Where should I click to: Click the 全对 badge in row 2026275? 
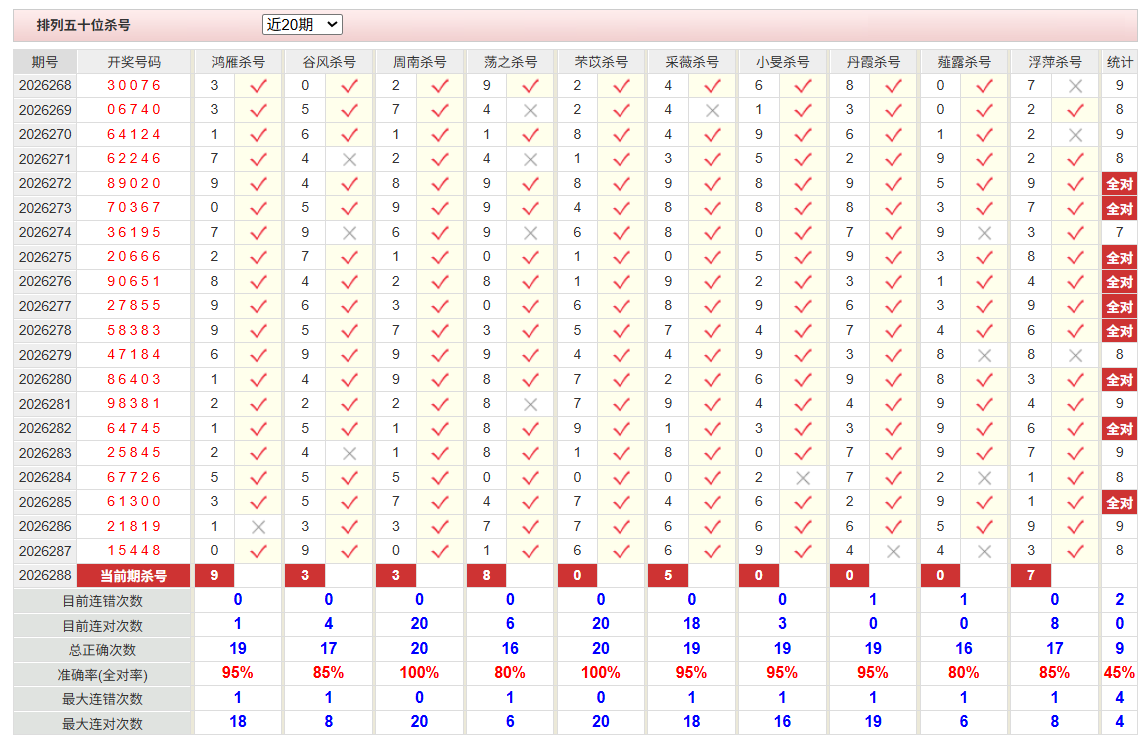click(x=1119, y=258)
